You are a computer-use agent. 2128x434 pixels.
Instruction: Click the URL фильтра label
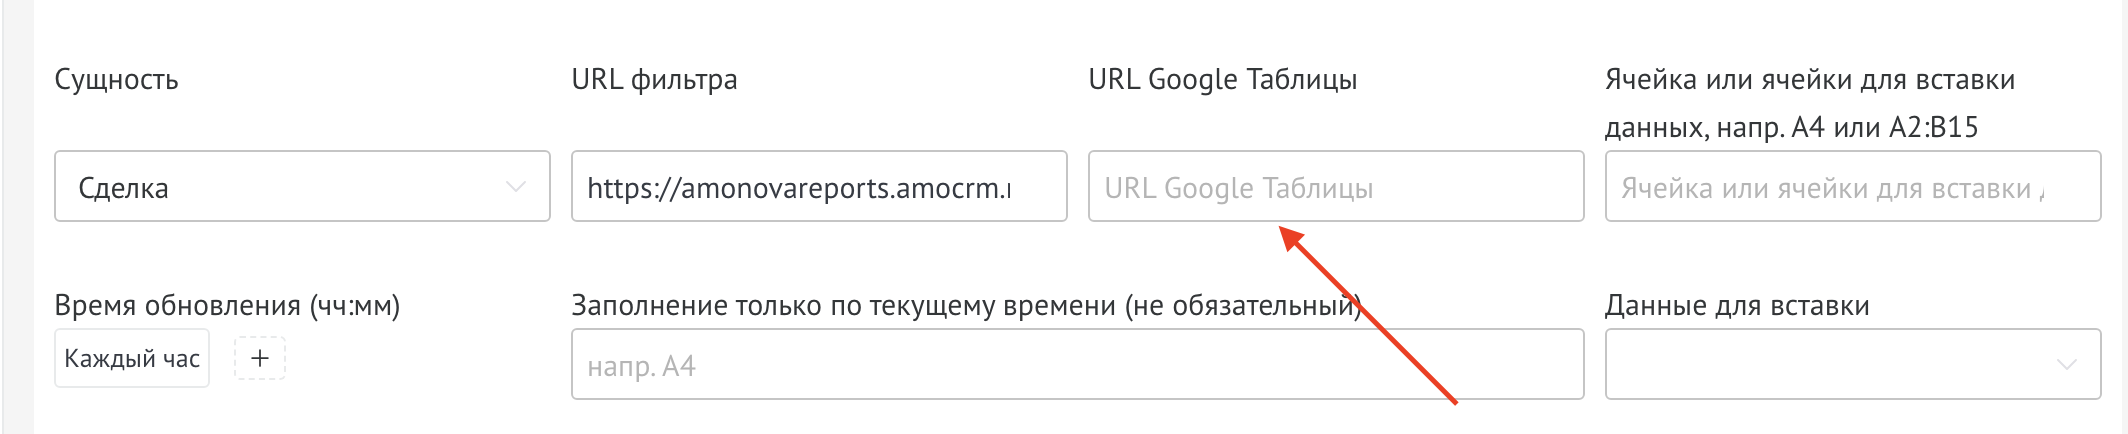654,80
